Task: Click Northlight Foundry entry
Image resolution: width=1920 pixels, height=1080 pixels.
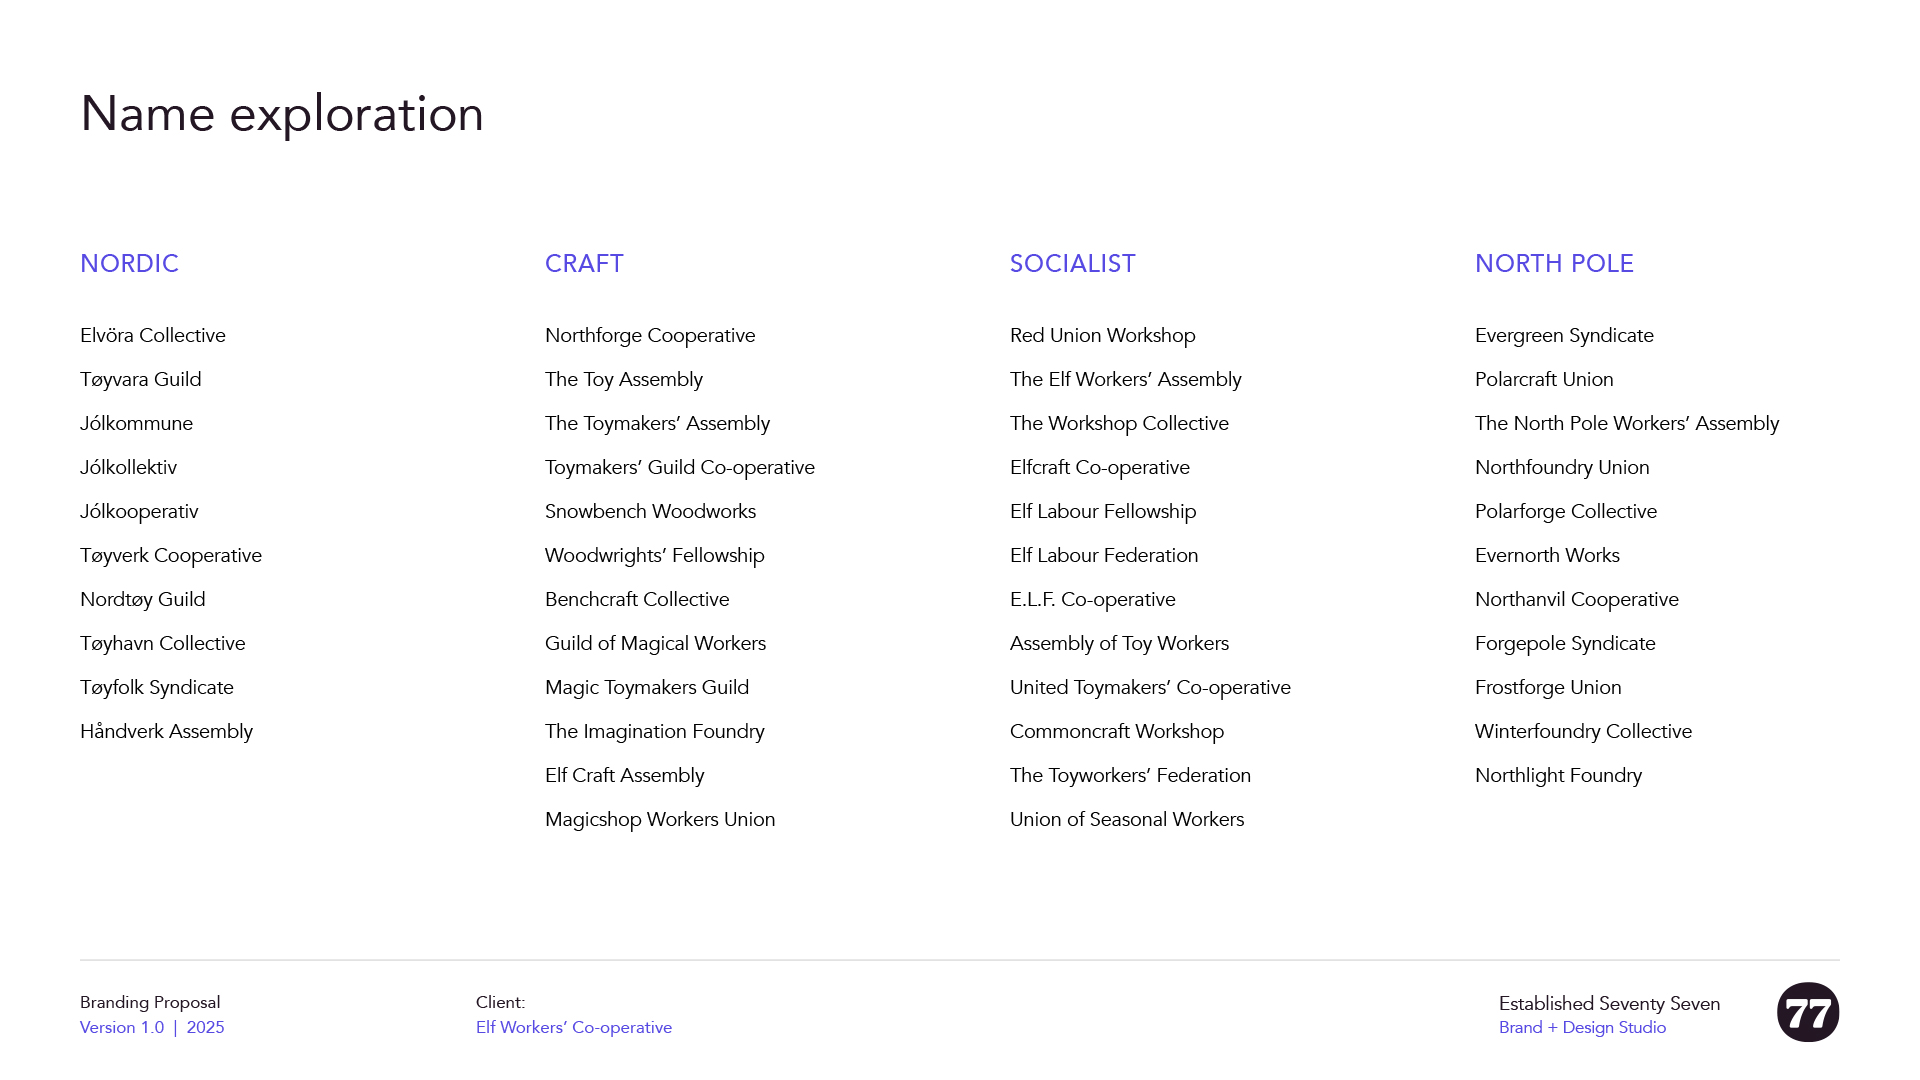Action: coord(1558,775)
